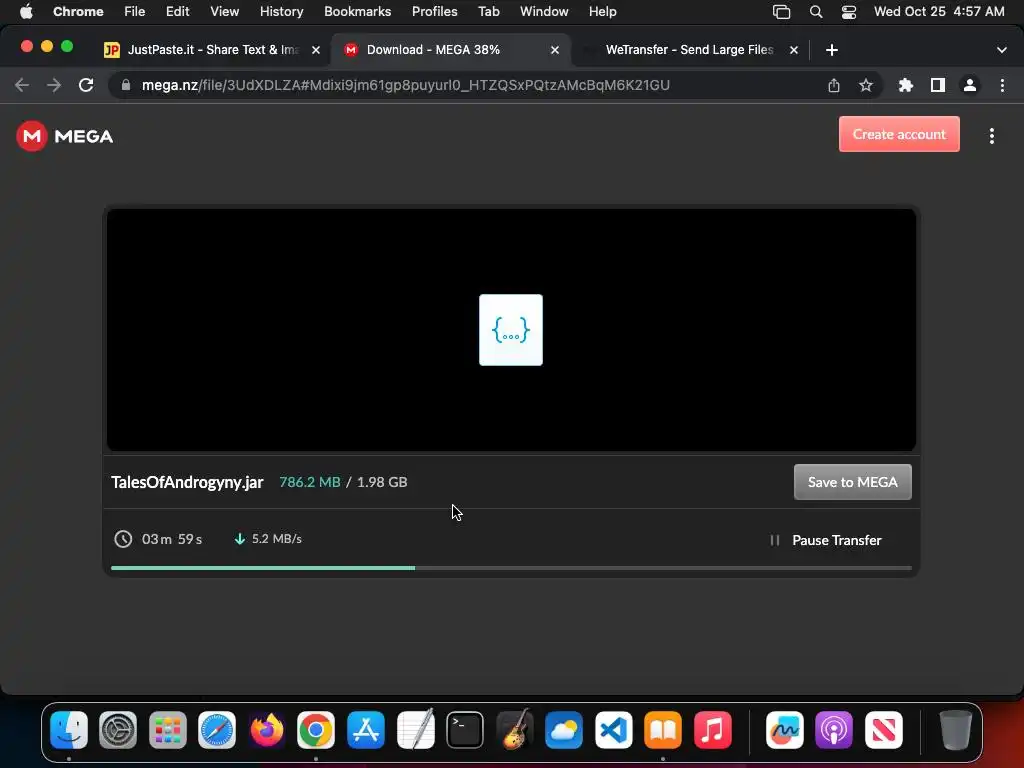This screenshot has height=768, width=1024.
Task: Open Trash from the dock
Action: tap(955, 729)
